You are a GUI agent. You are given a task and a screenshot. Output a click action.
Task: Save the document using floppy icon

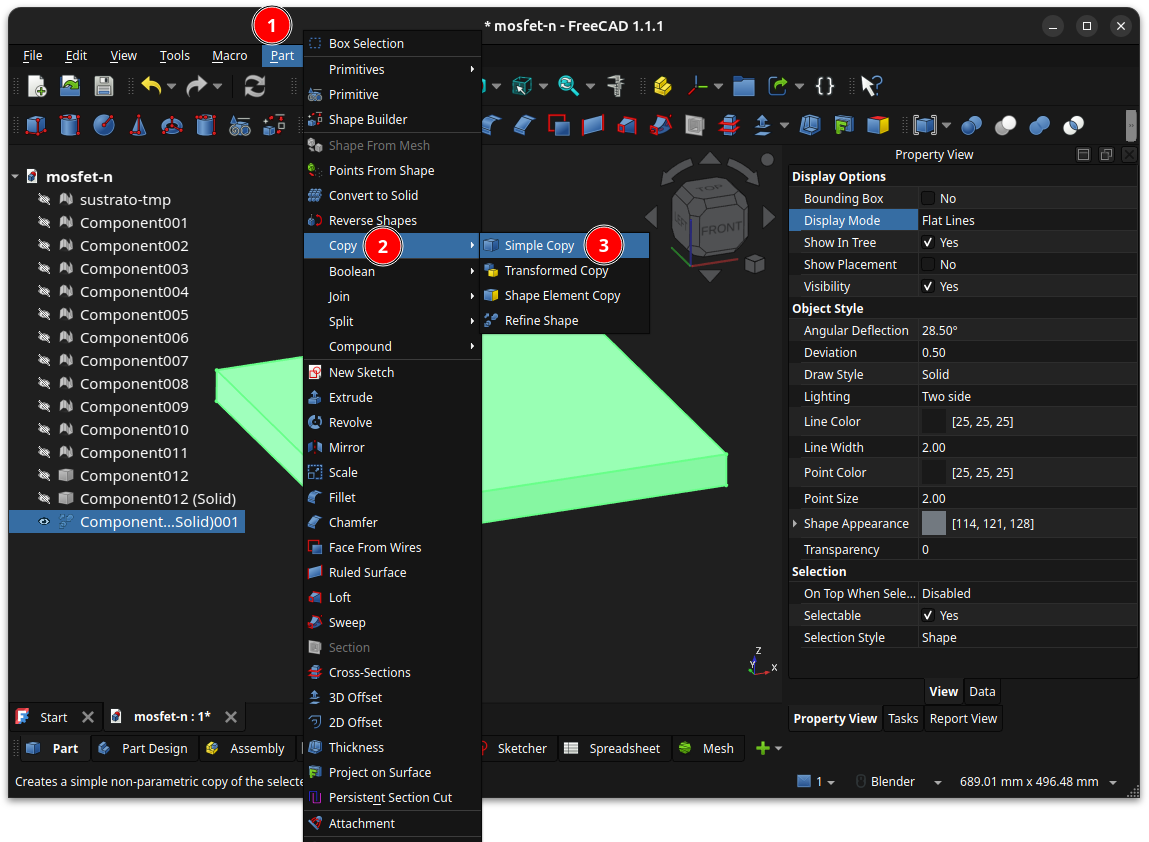tap(103, 86)
